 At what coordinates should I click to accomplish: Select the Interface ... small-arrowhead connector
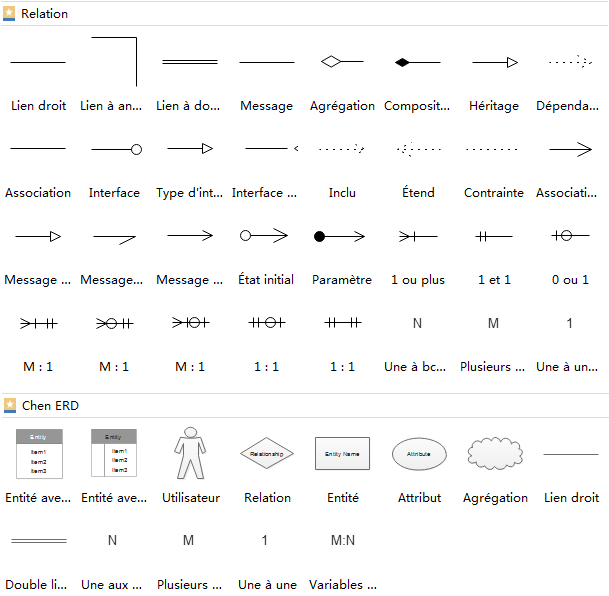pos(272,148)
